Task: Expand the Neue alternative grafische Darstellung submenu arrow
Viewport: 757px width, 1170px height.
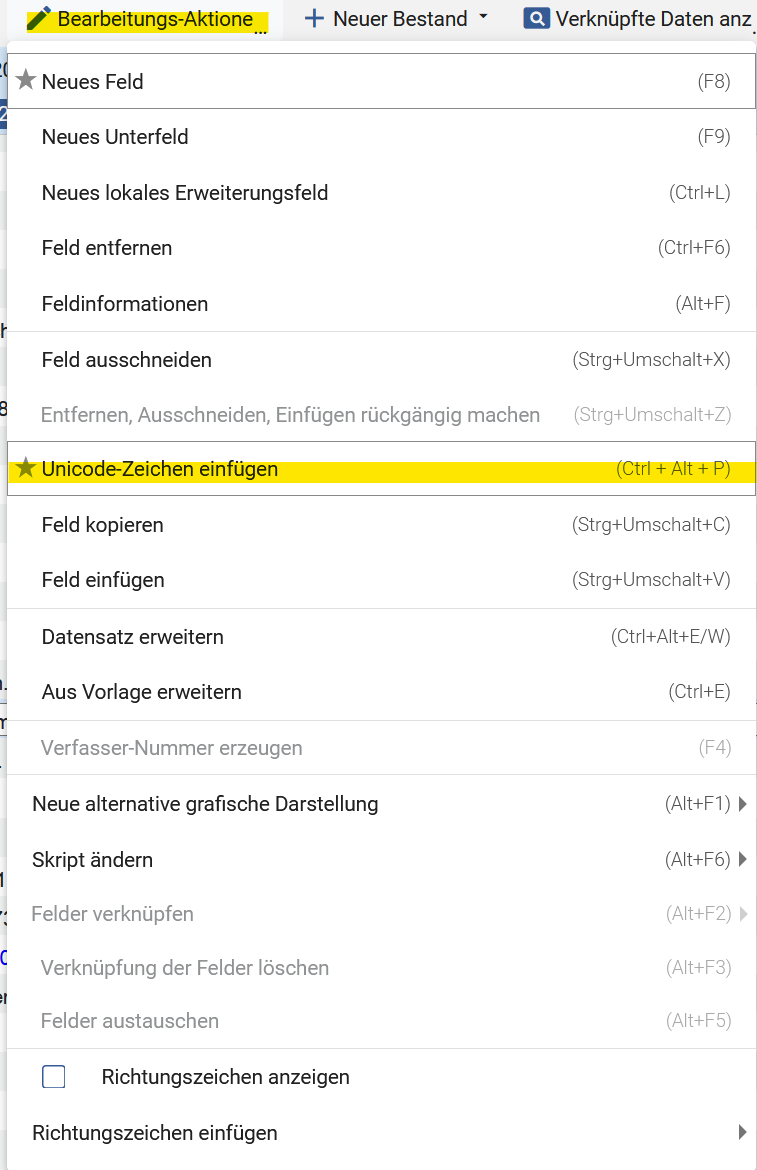Action: [742, 804]
